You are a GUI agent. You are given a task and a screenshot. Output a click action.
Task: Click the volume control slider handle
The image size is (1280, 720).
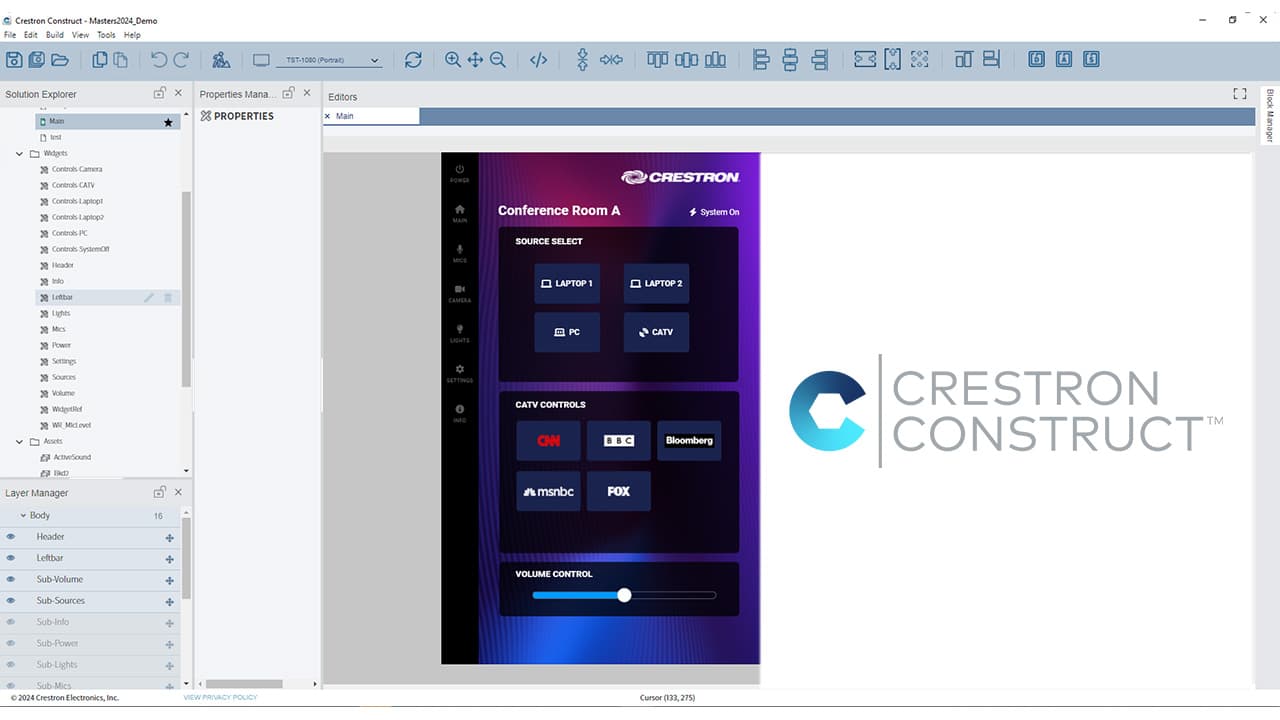[x=624, y=595]
